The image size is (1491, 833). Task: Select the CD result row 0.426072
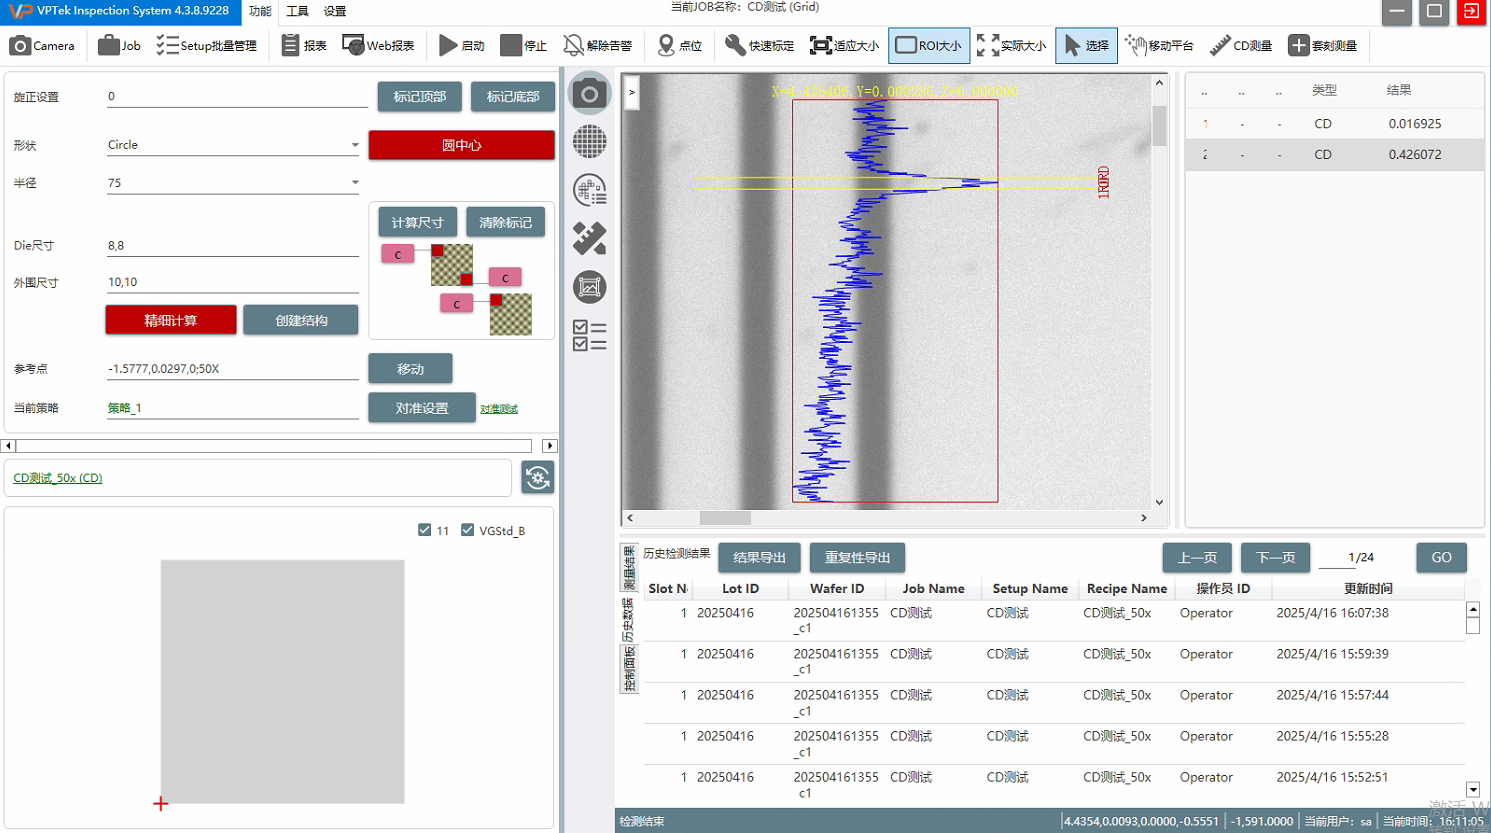click(1334, 155)
